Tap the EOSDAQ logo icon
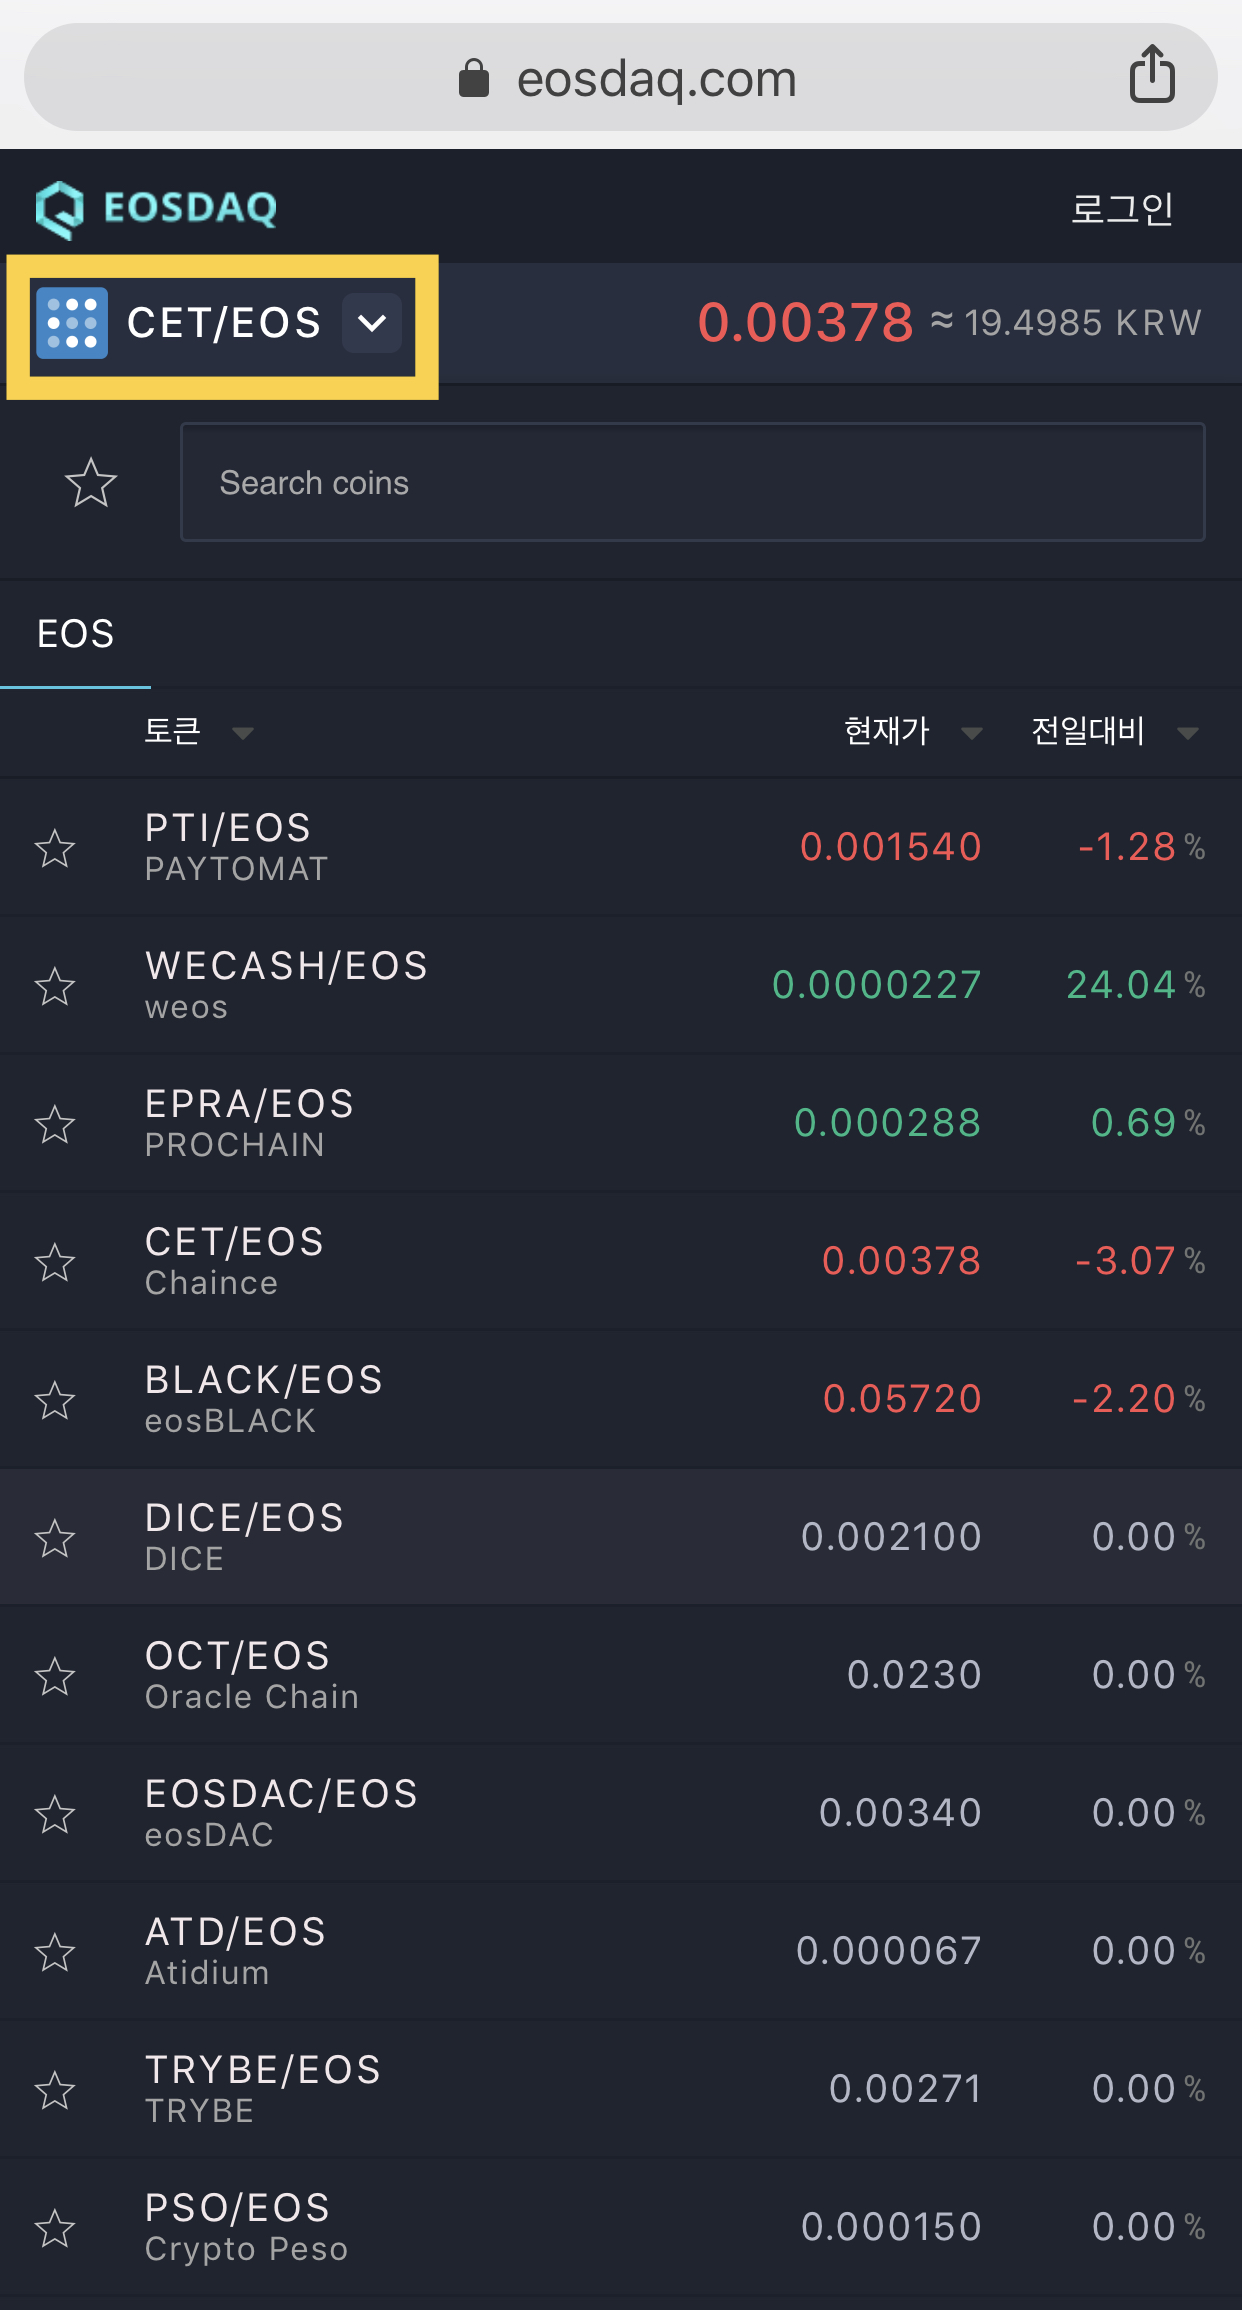The width and height of the screenshot is (1242, 2310). click(60, 209)
